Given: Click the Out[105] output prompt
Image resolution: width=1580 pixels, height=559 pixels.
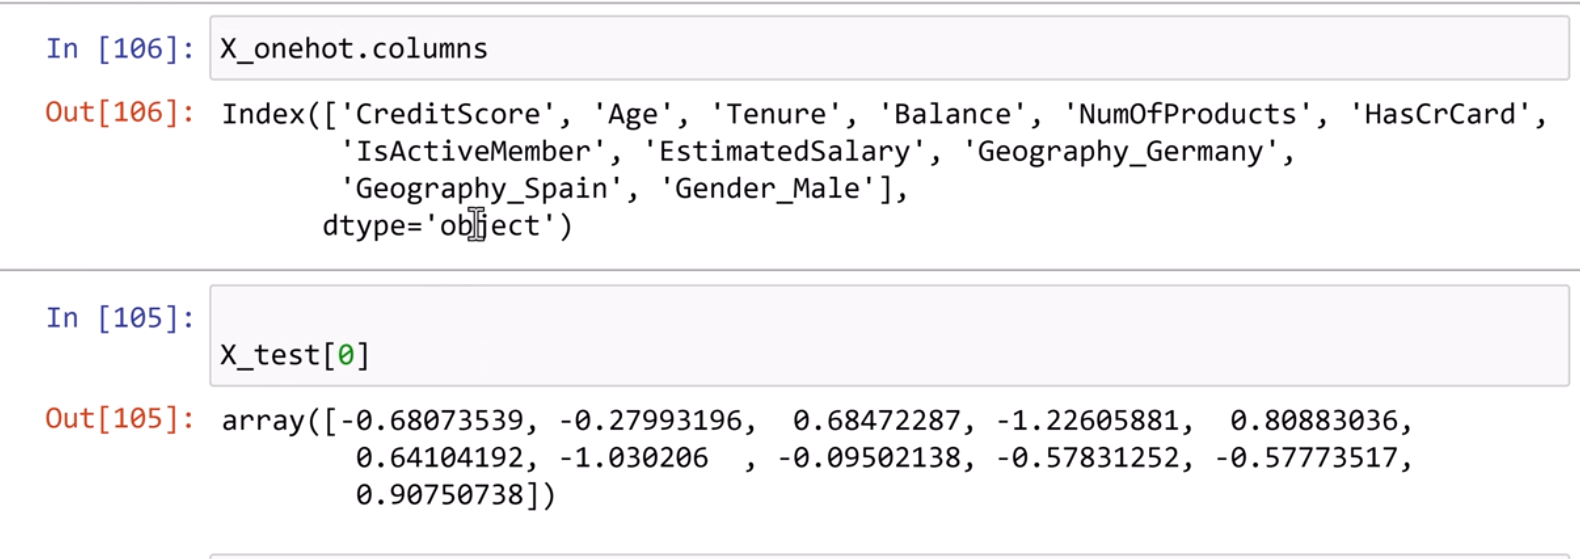Looking at the screenshot, I should (120, 419).
